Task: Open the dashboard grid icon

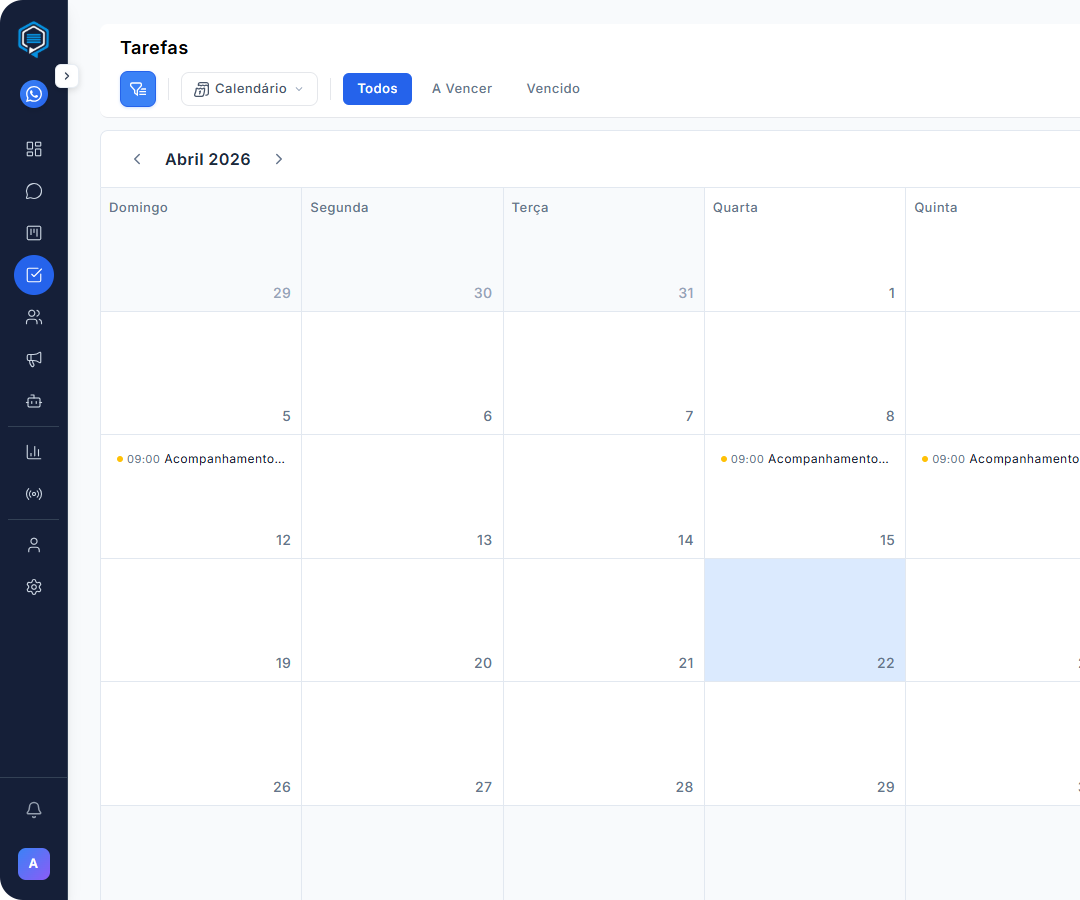Action: [34, 149]
